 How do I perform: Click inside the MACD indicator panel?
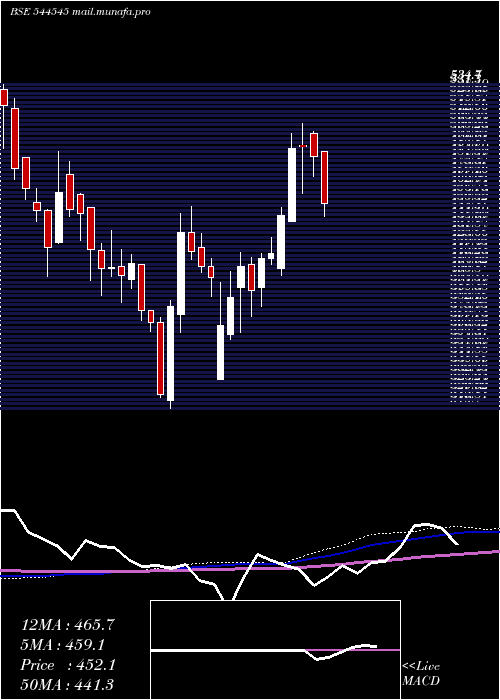point(275,650)
